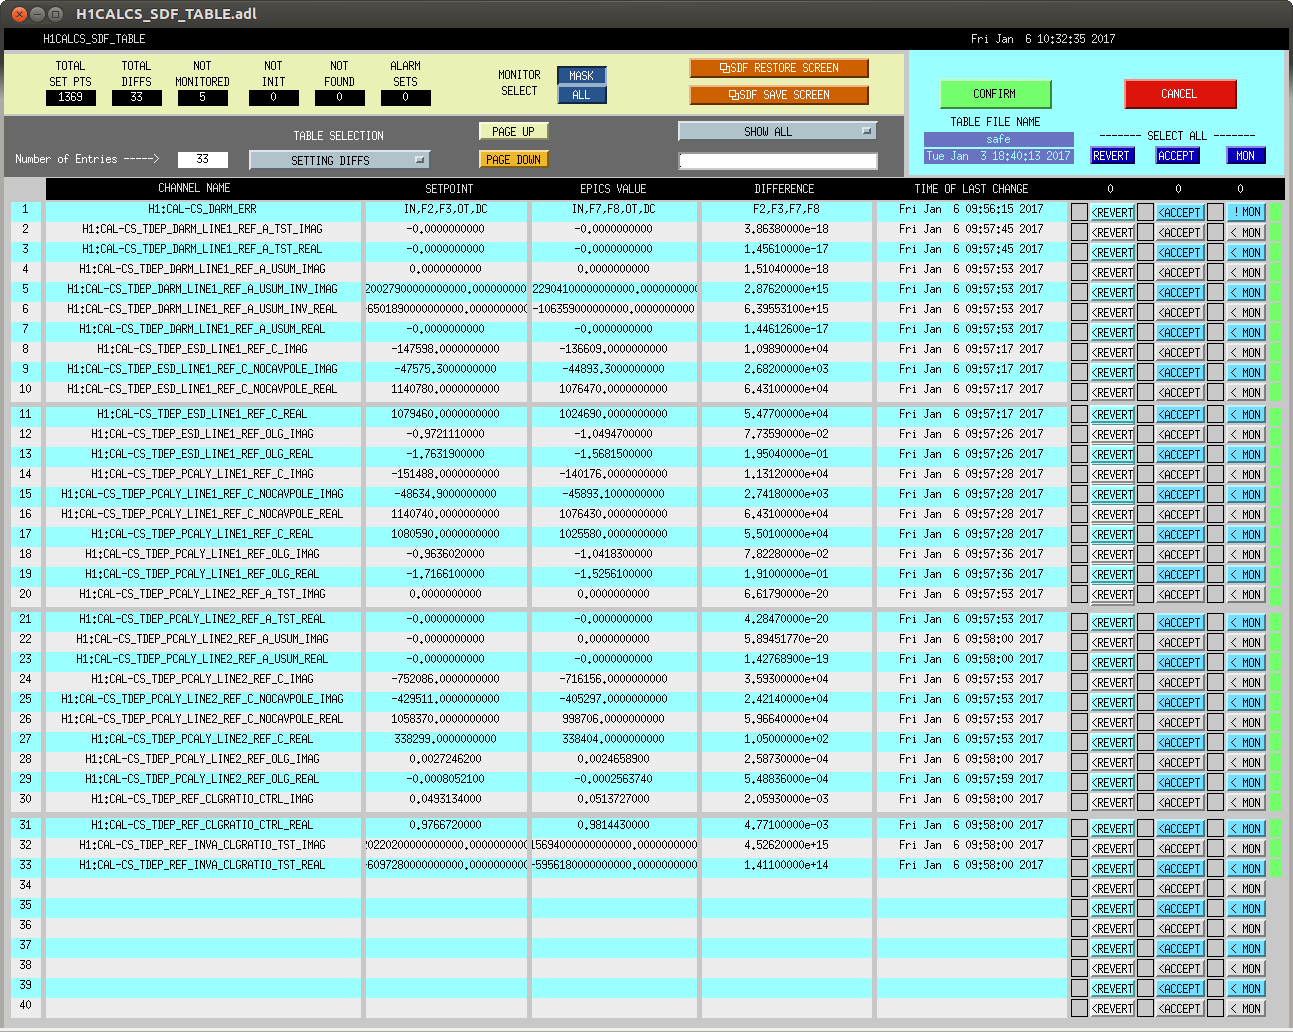
Task: Click the empty filter text field
Action: coord(778,161)
